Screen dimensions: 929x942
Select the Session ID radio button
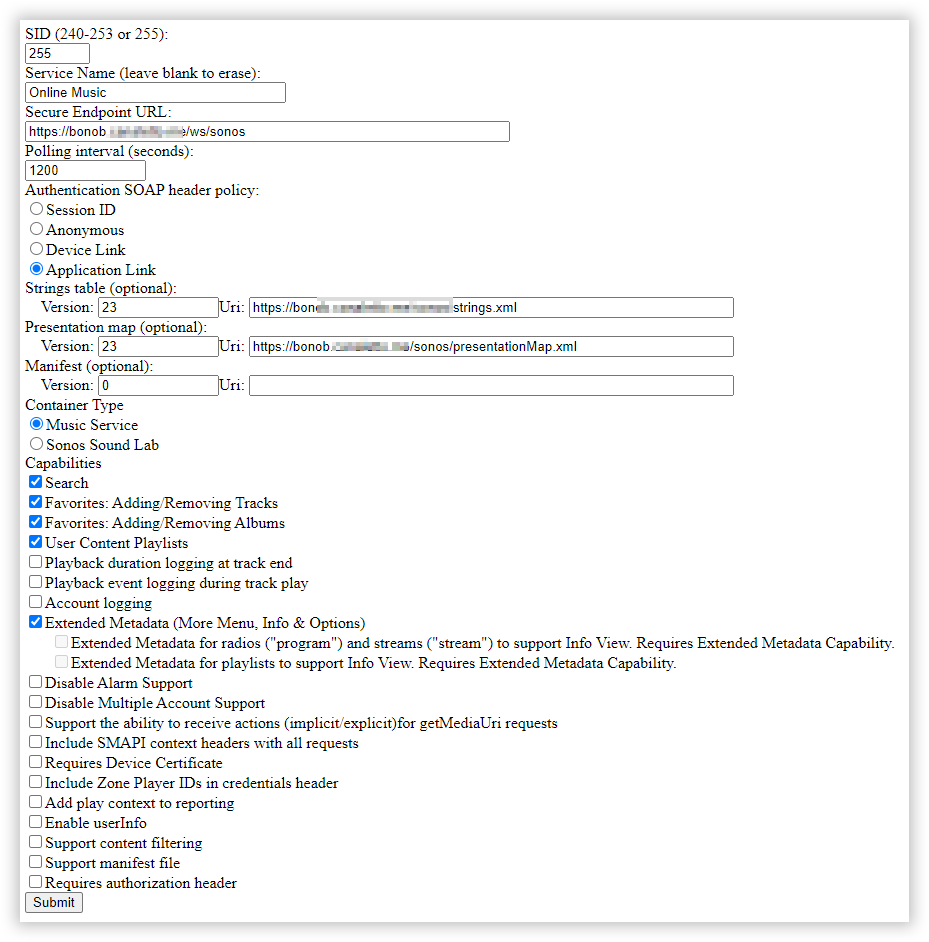pyautogui.click(x=37, y=210)
